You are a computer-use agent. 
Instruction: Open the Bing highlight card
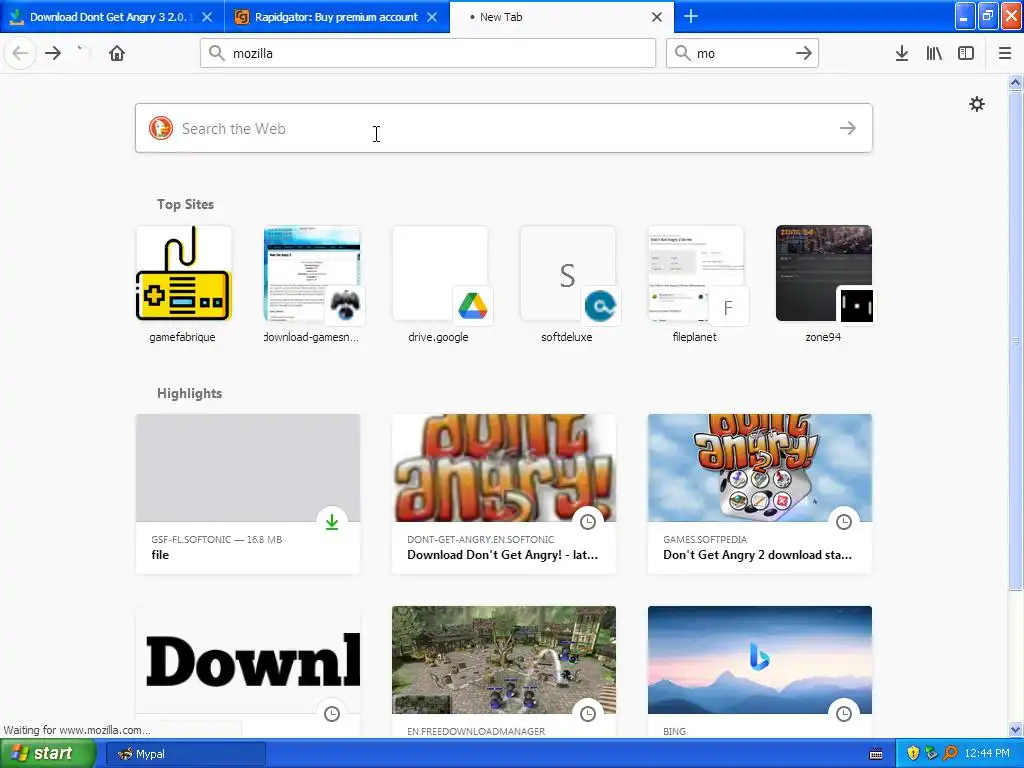(760, 671)
